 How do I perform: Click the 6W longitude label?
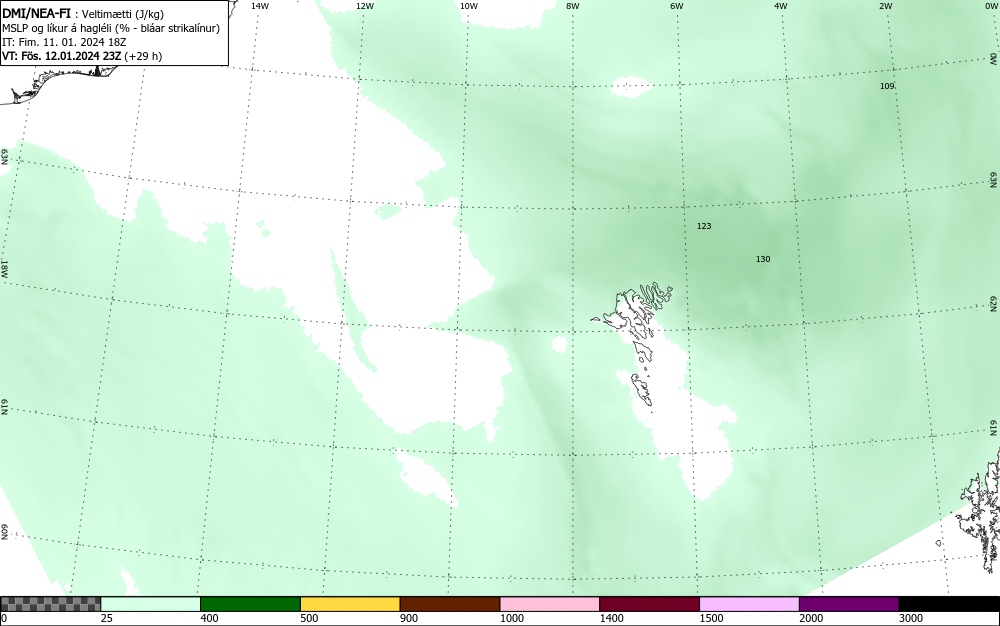pyautogui.click(x=677, y=6)
